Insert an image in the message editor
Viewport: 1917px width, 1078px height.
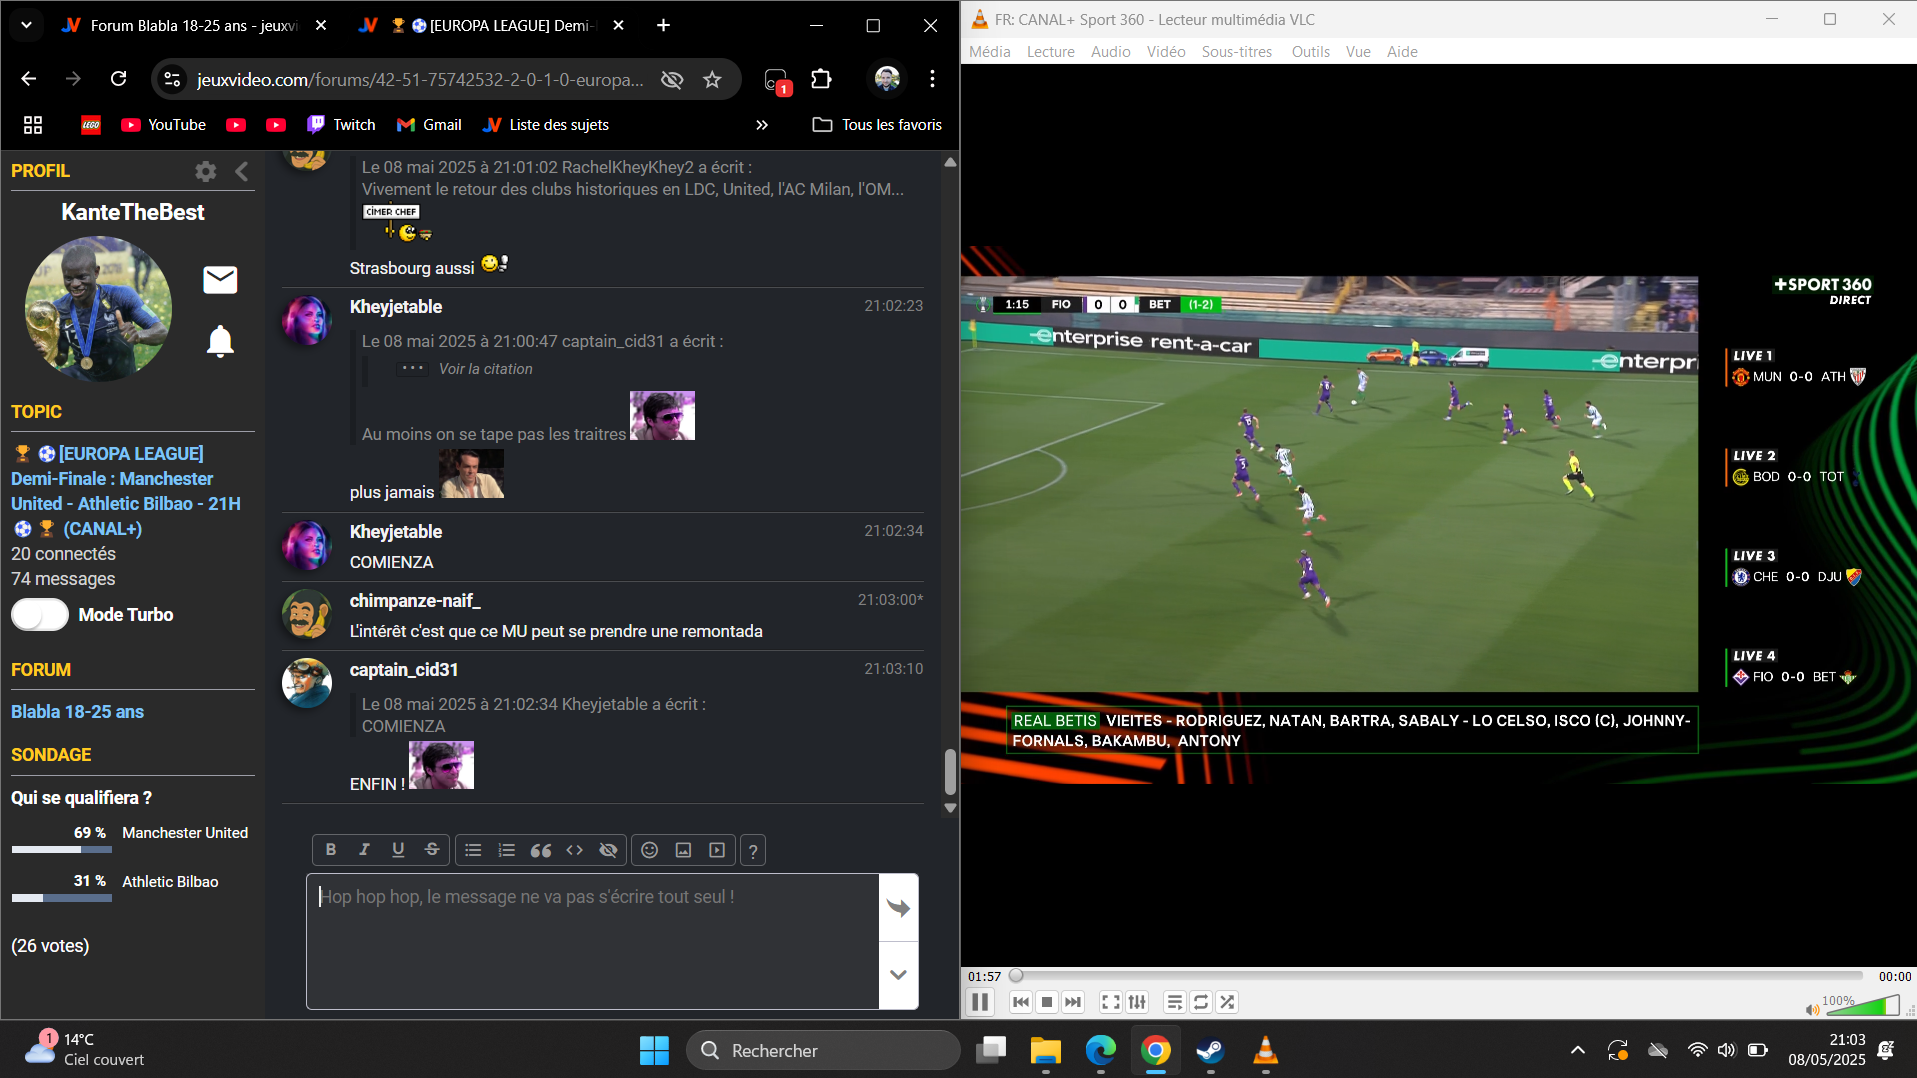coord(683,850)
